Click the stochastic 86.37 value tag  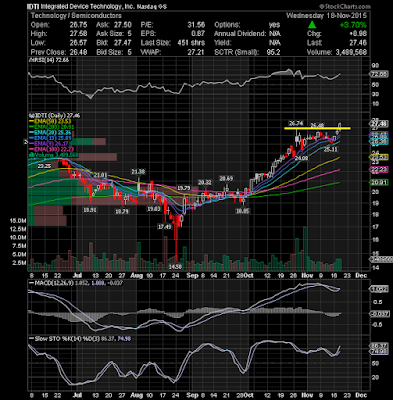(379, 346)
